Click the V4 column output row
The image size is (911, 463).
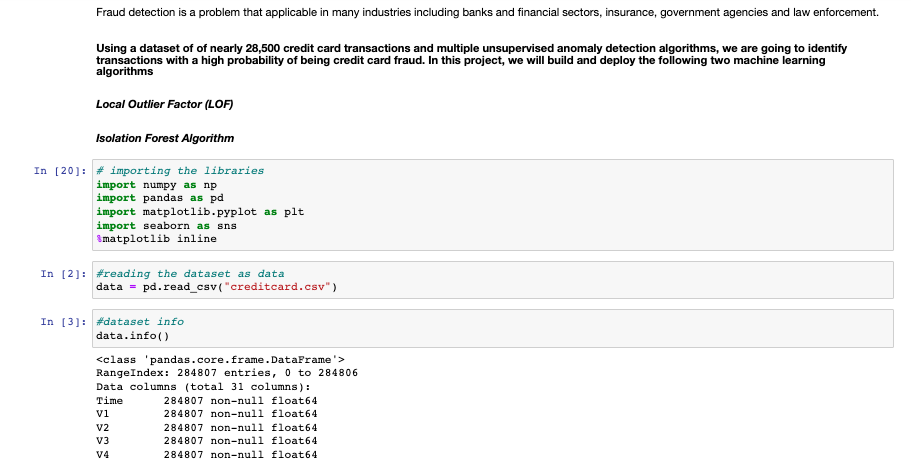(207, 454)
